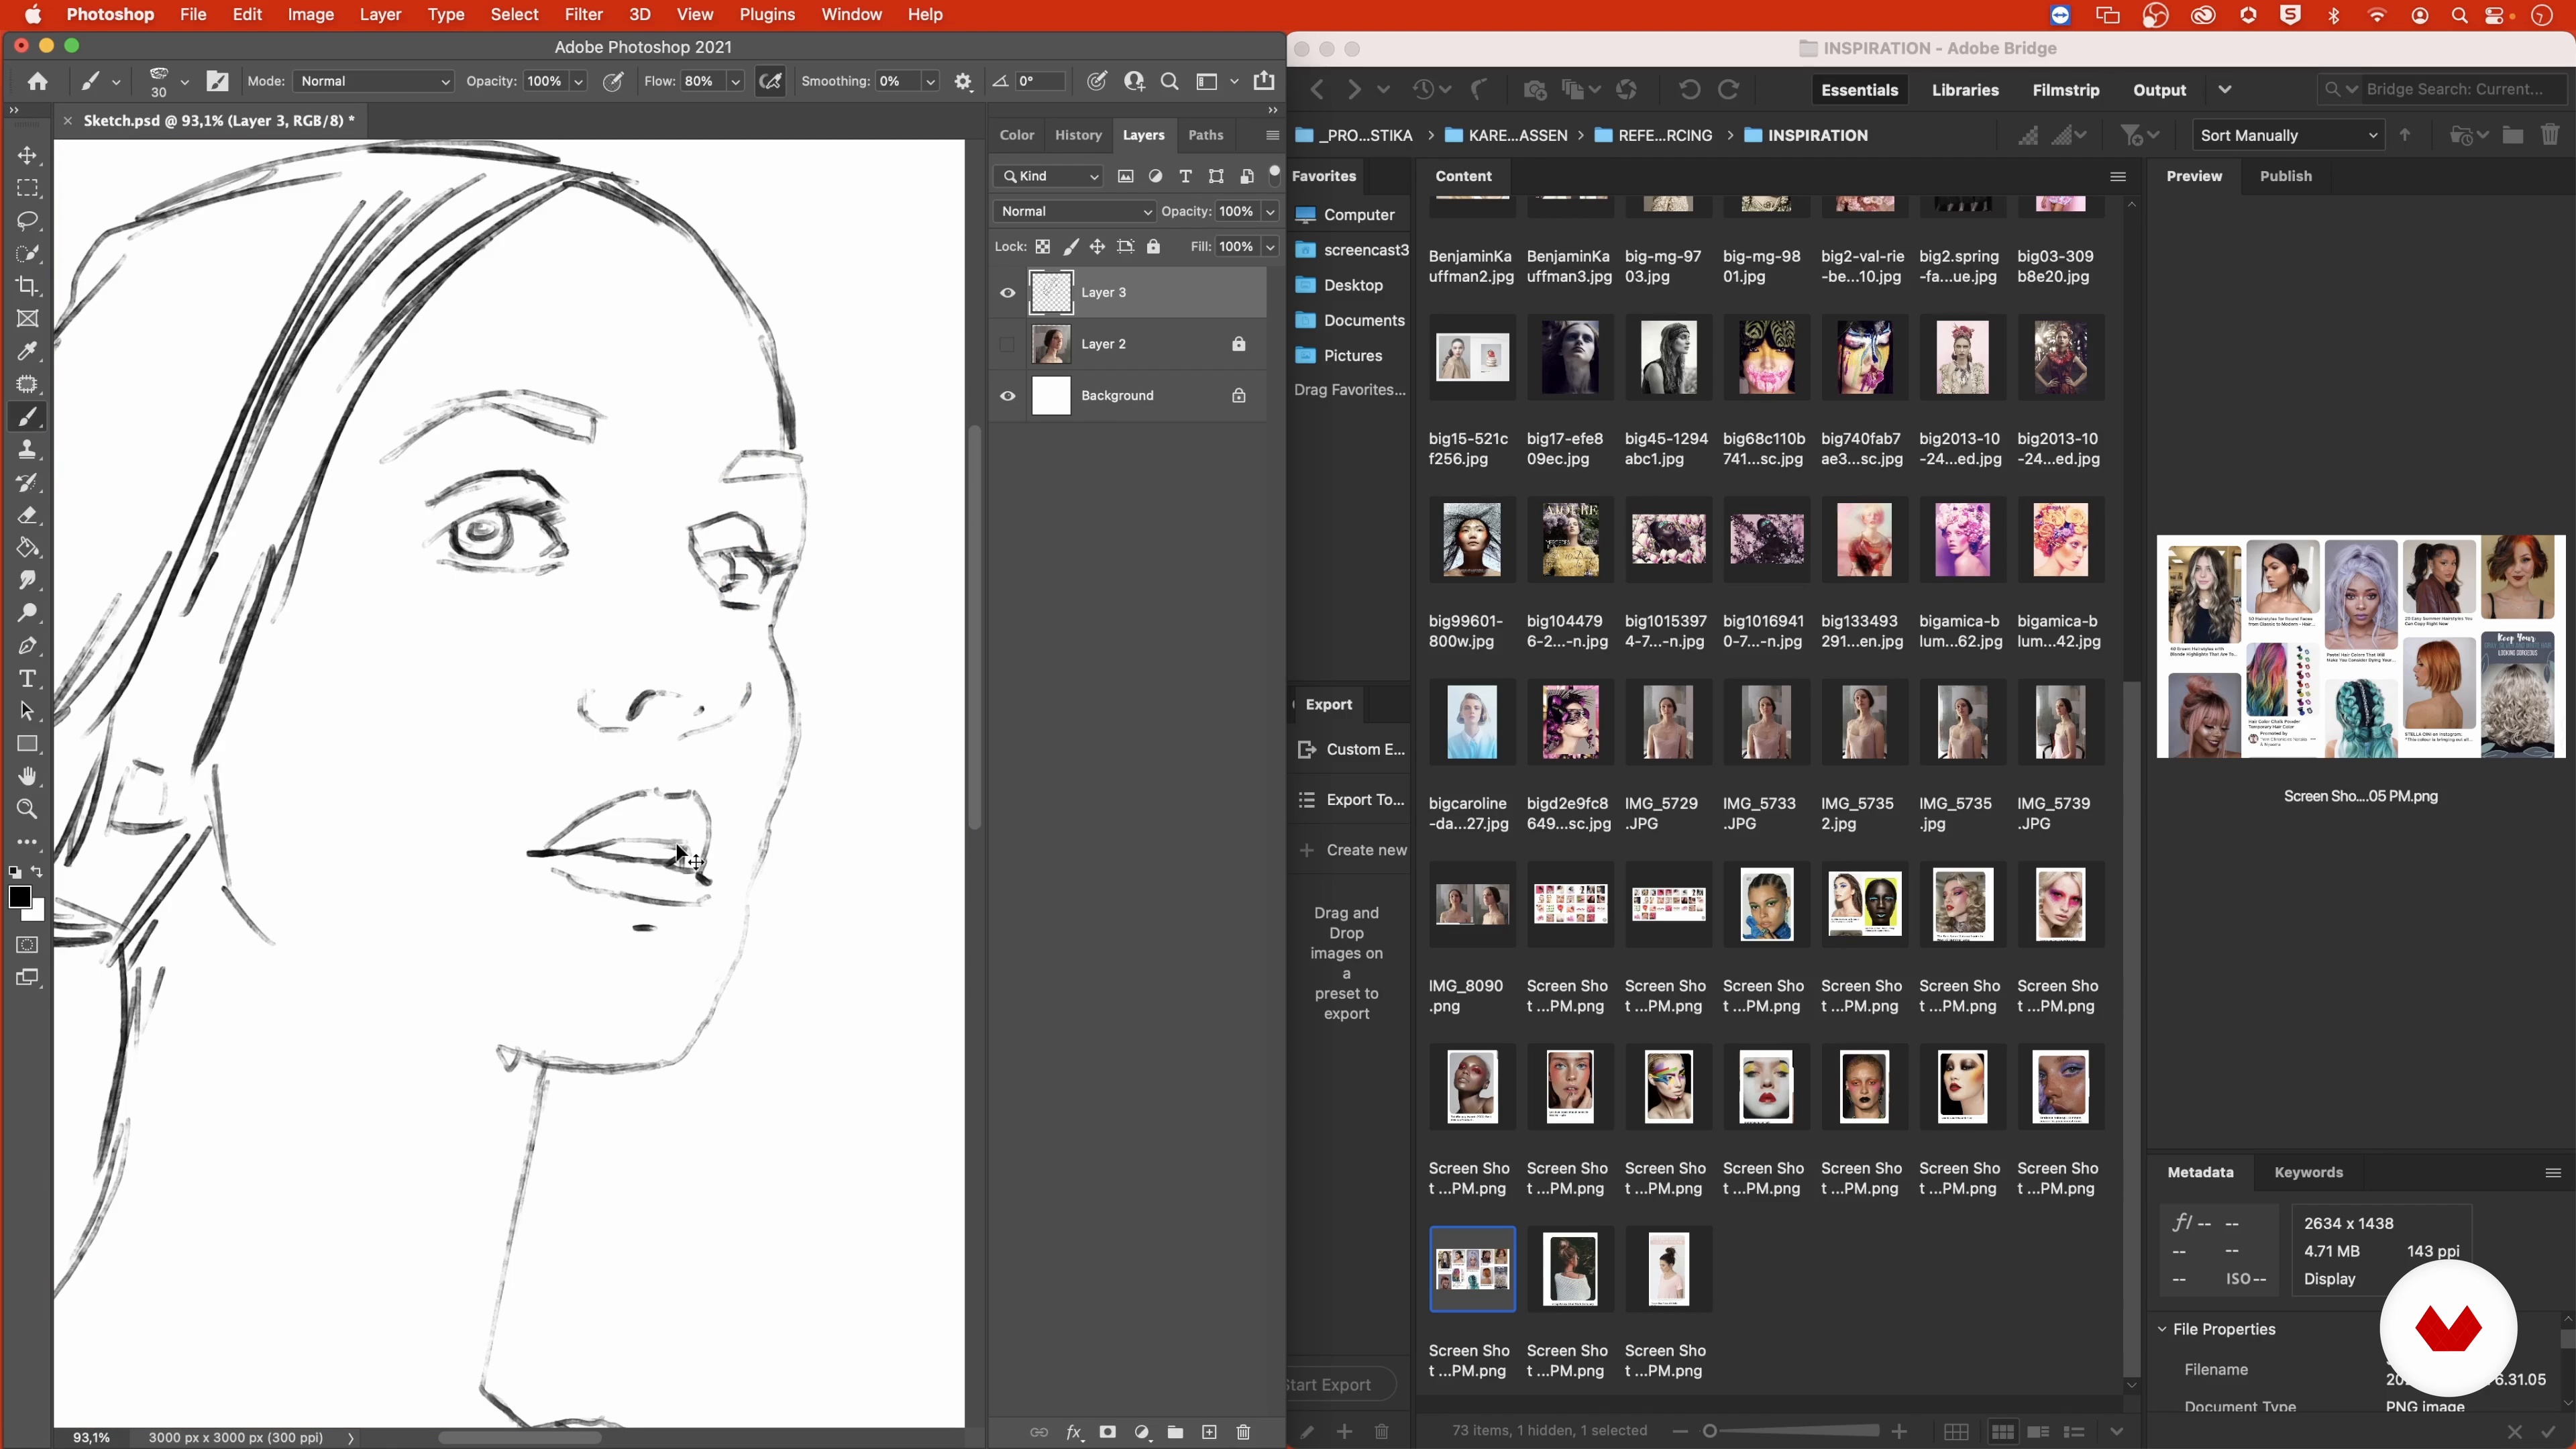The image size is (2576, 1449).
Task: Click the Delete layer trash icon
Action: 1243,1433
